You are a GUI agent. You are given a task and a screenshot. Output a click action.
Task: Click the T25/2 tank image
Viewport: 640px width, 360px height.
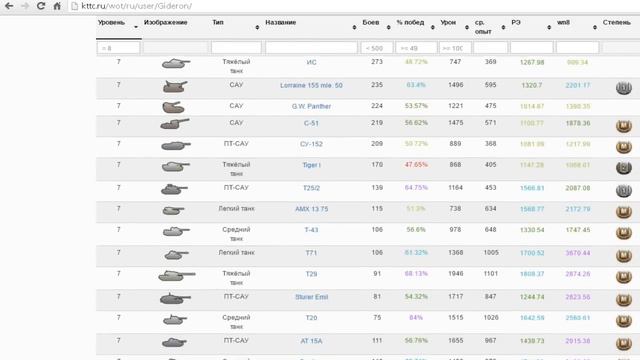click(174, 189)
